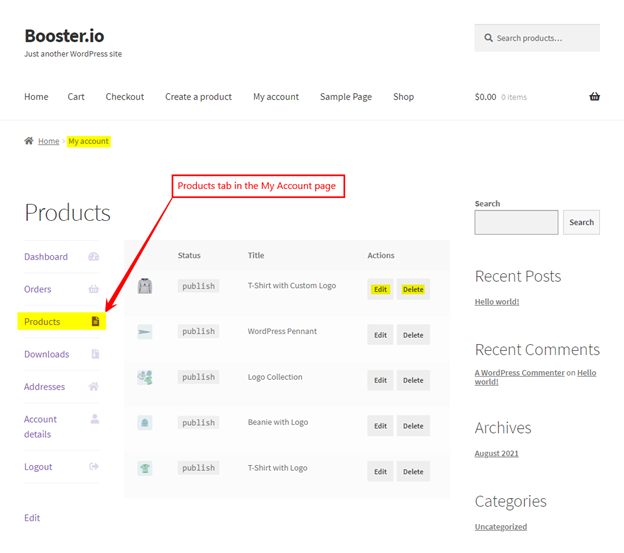Edit T-Shirt with Custom Logo product

[380, 289]
